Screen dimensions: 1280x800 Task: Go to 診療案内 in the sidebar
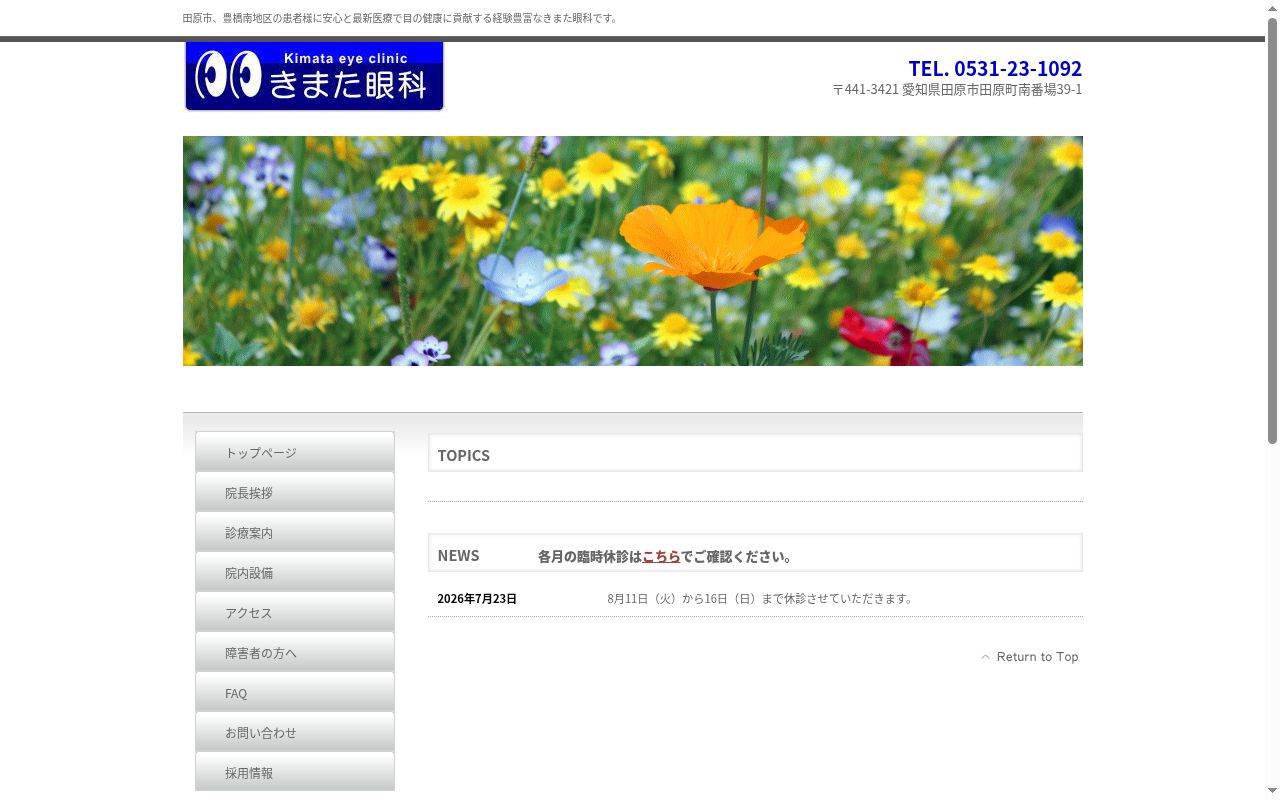(x=295, y=532)
